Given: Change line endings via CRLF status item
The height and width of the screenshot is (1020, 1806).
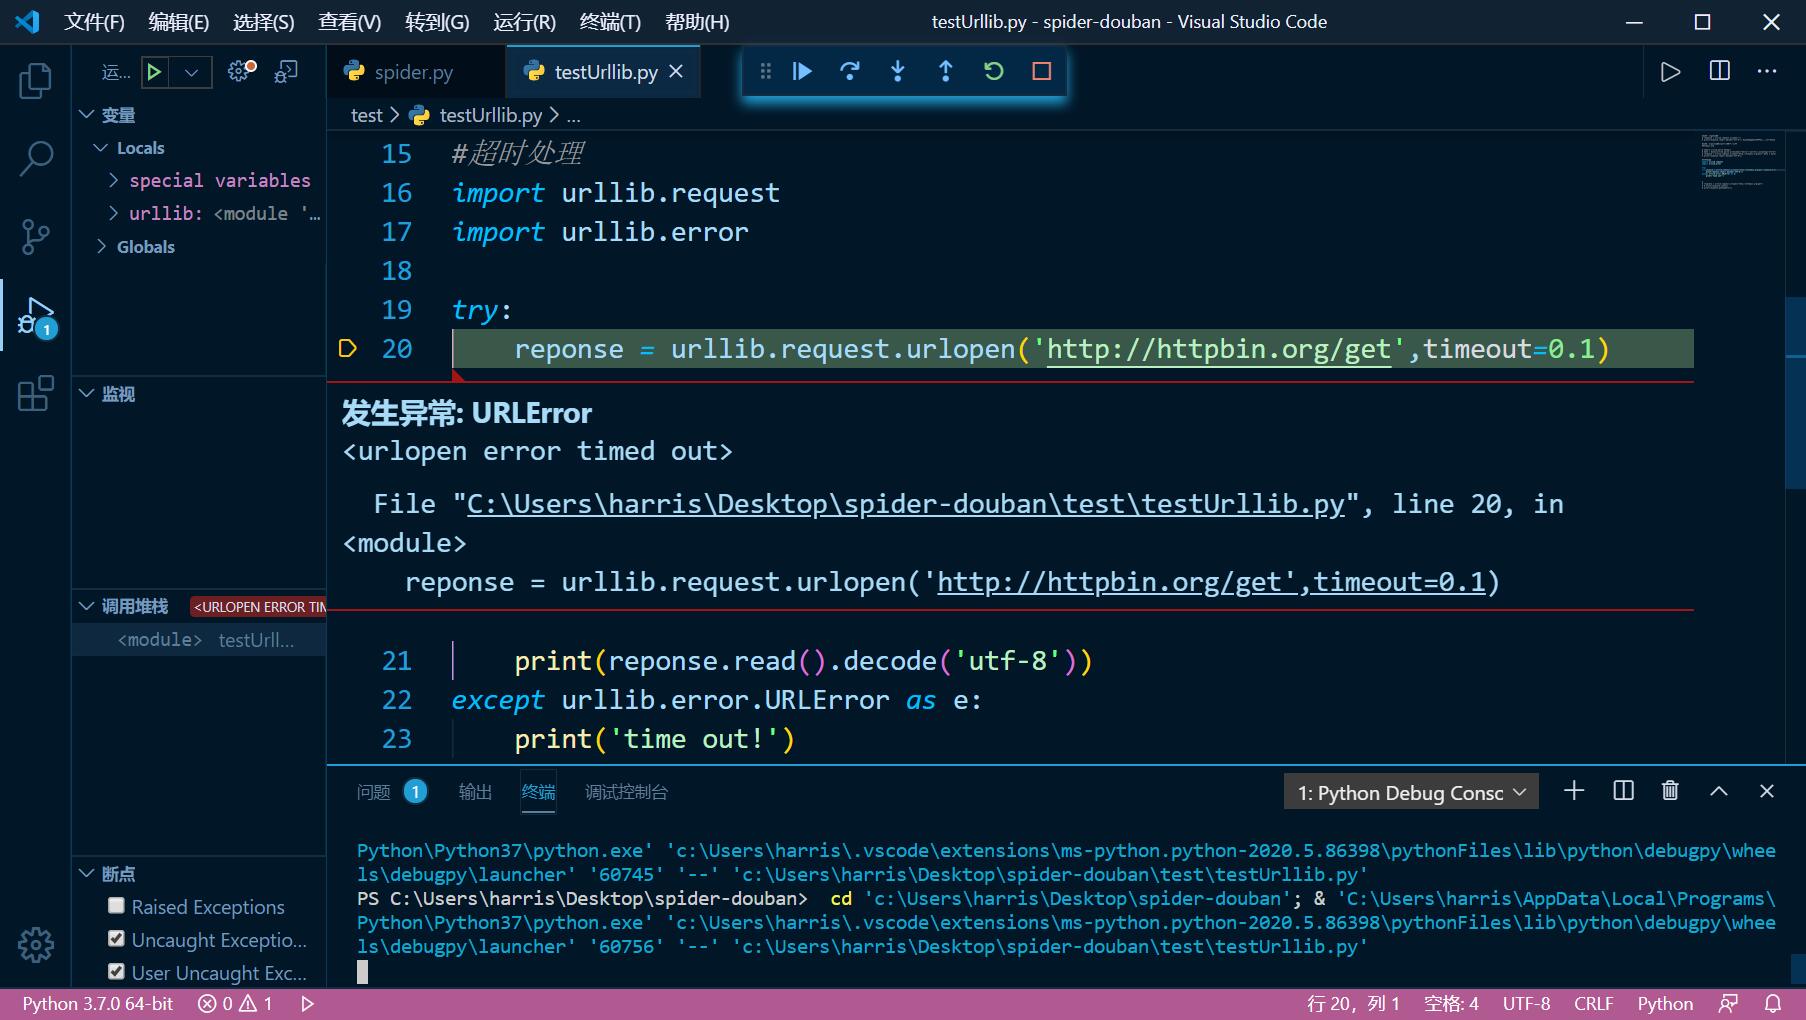Looking at the screenshot, I should coord(1593,1004).
